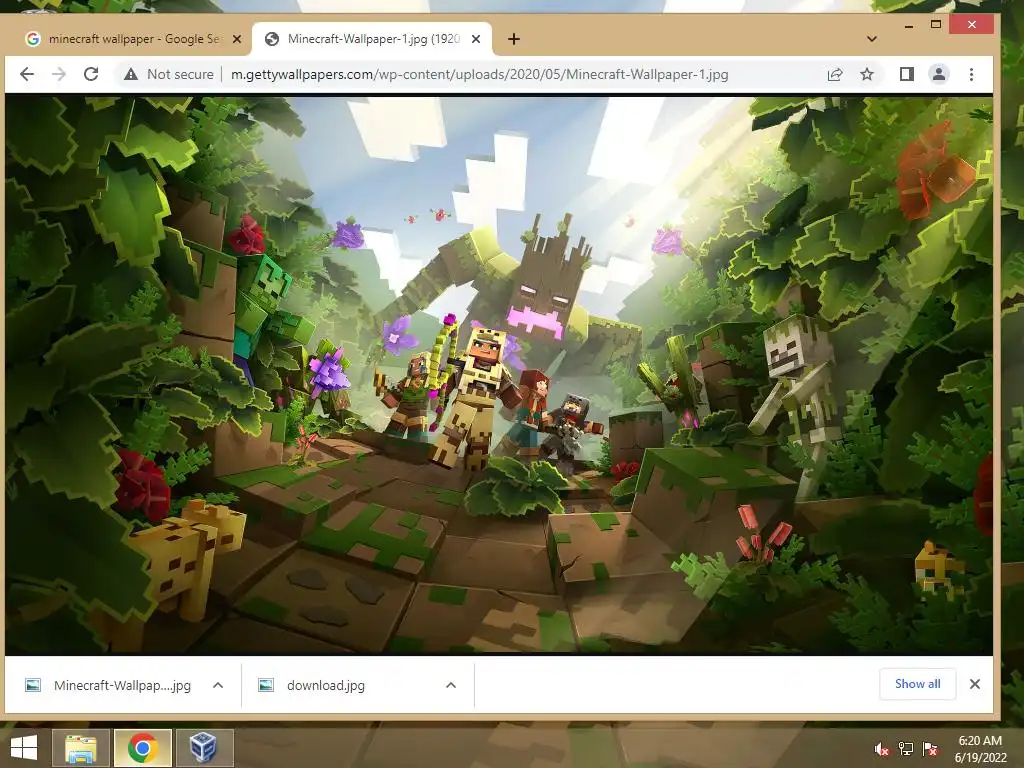
Task: Reload the current page
Action: 91,74
